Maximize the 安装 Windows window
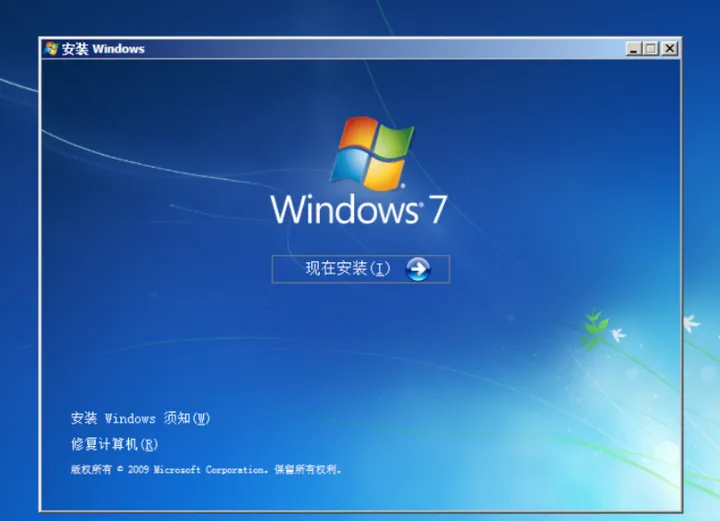720x521 pixels. tap(651, 48)
